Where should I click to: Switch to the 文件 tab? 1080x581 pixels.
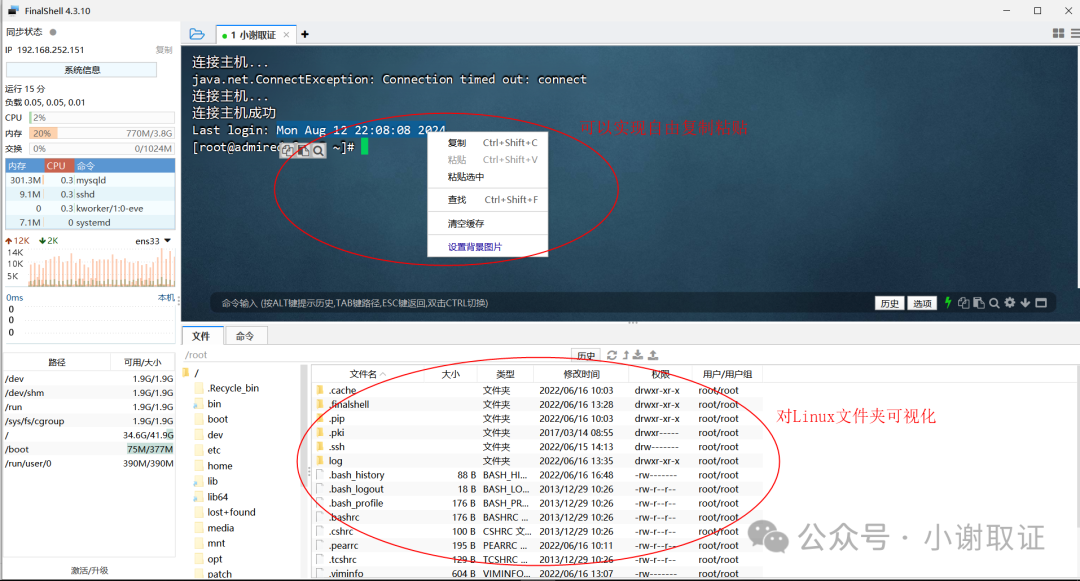(202, 336)
